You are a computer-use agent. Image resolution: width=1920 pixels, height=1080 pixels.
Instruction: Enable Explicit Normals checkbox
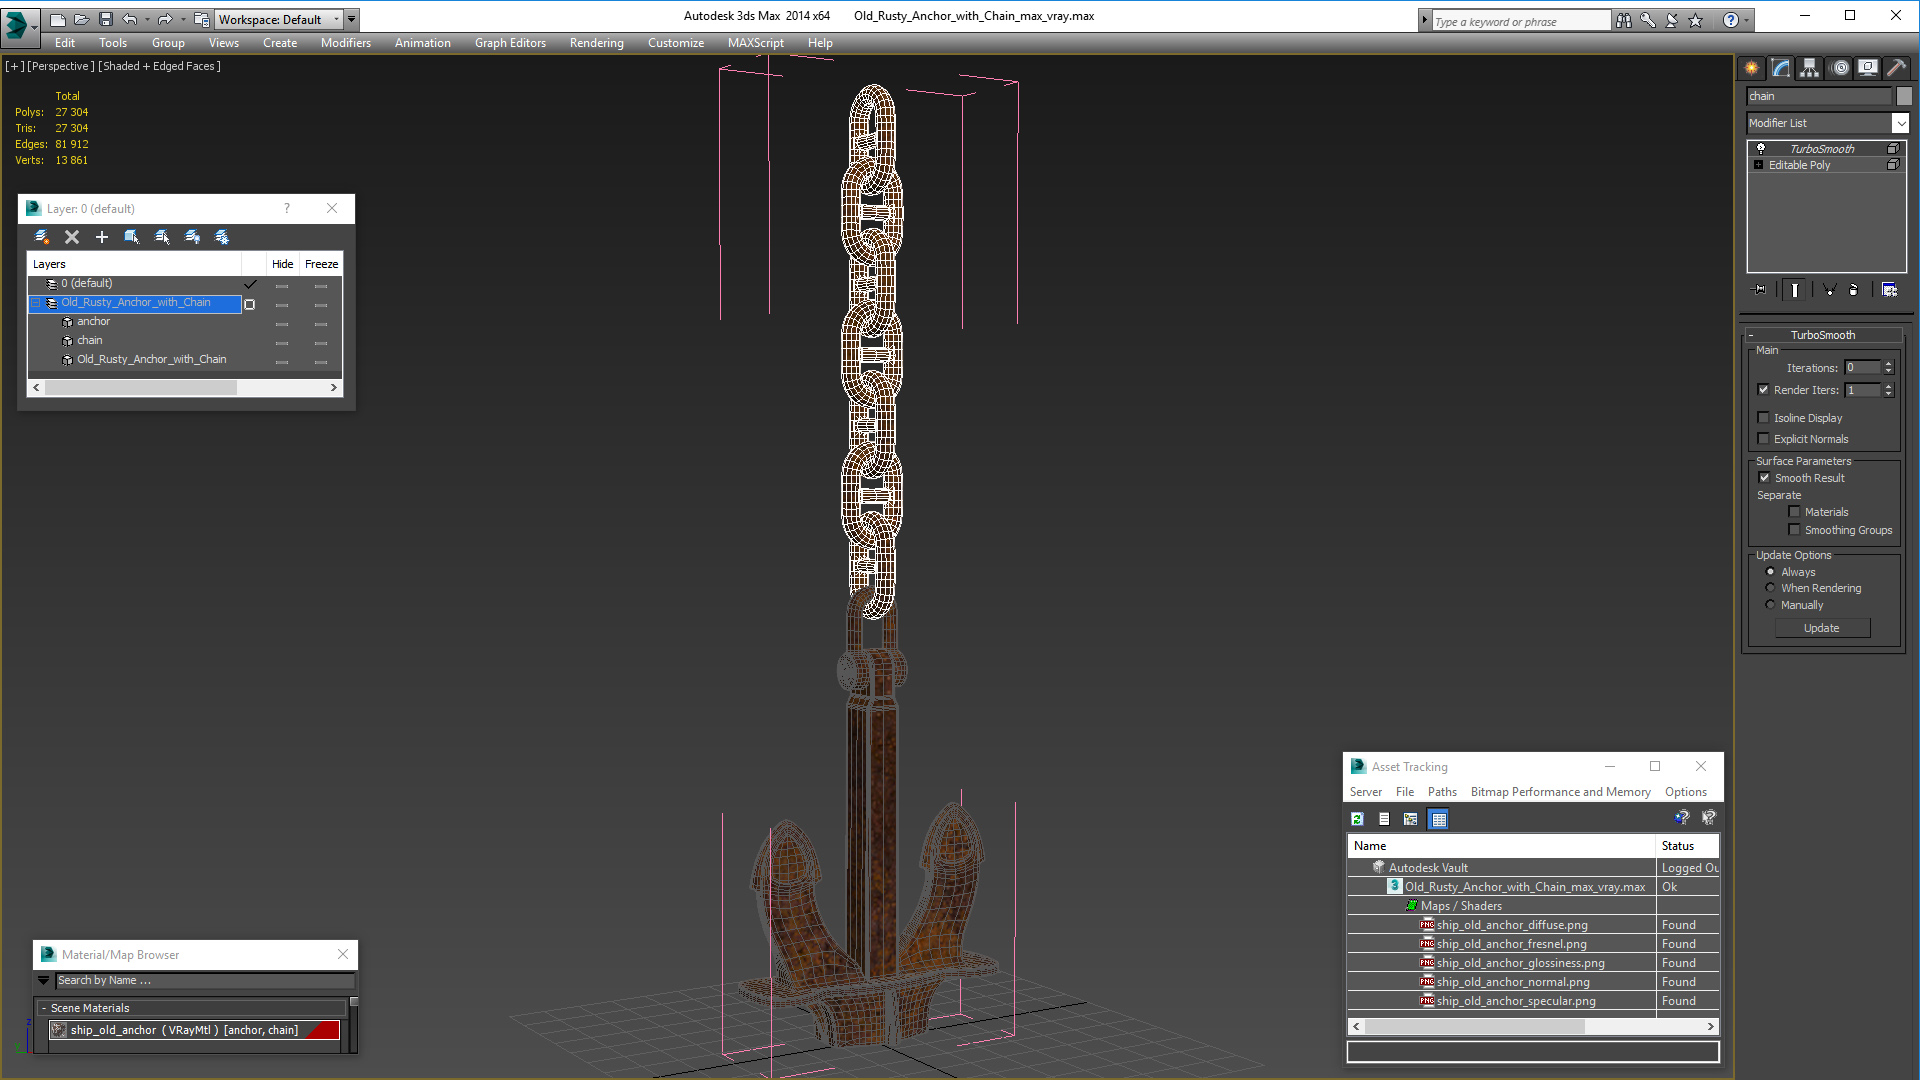(1763, 439)
